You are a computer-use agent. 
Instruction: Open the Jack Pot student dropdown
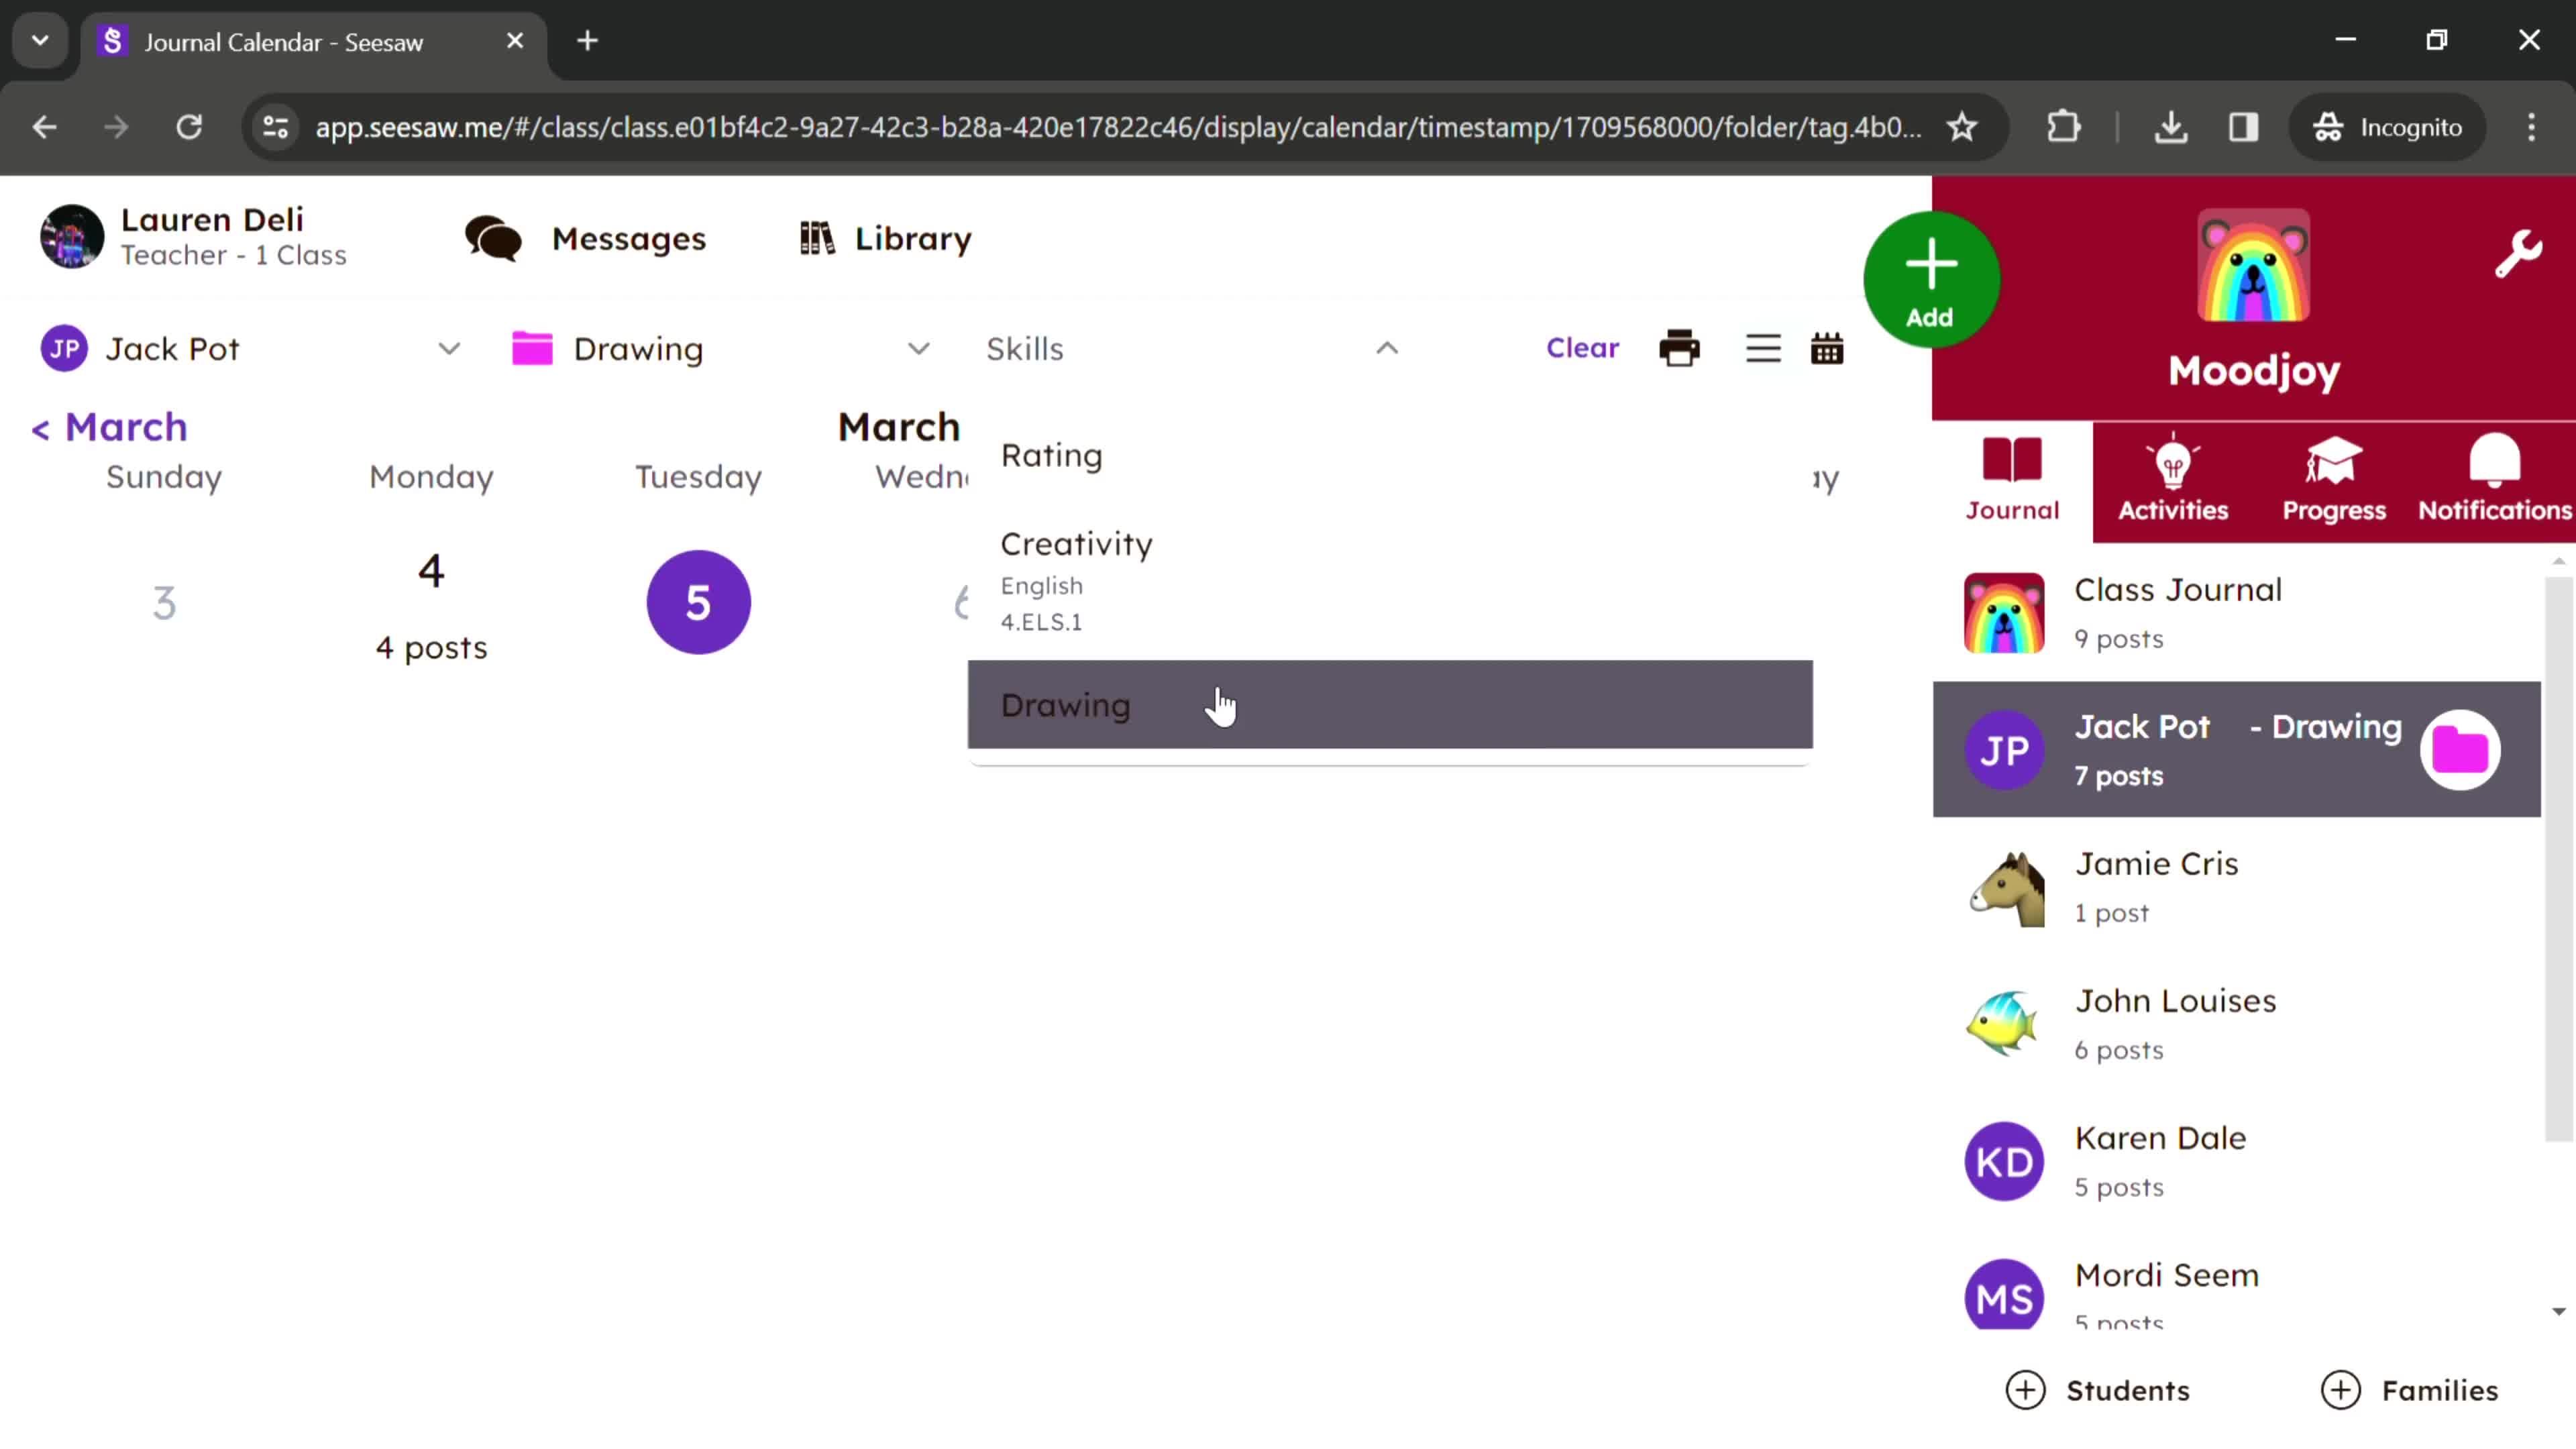click(446, 349)
